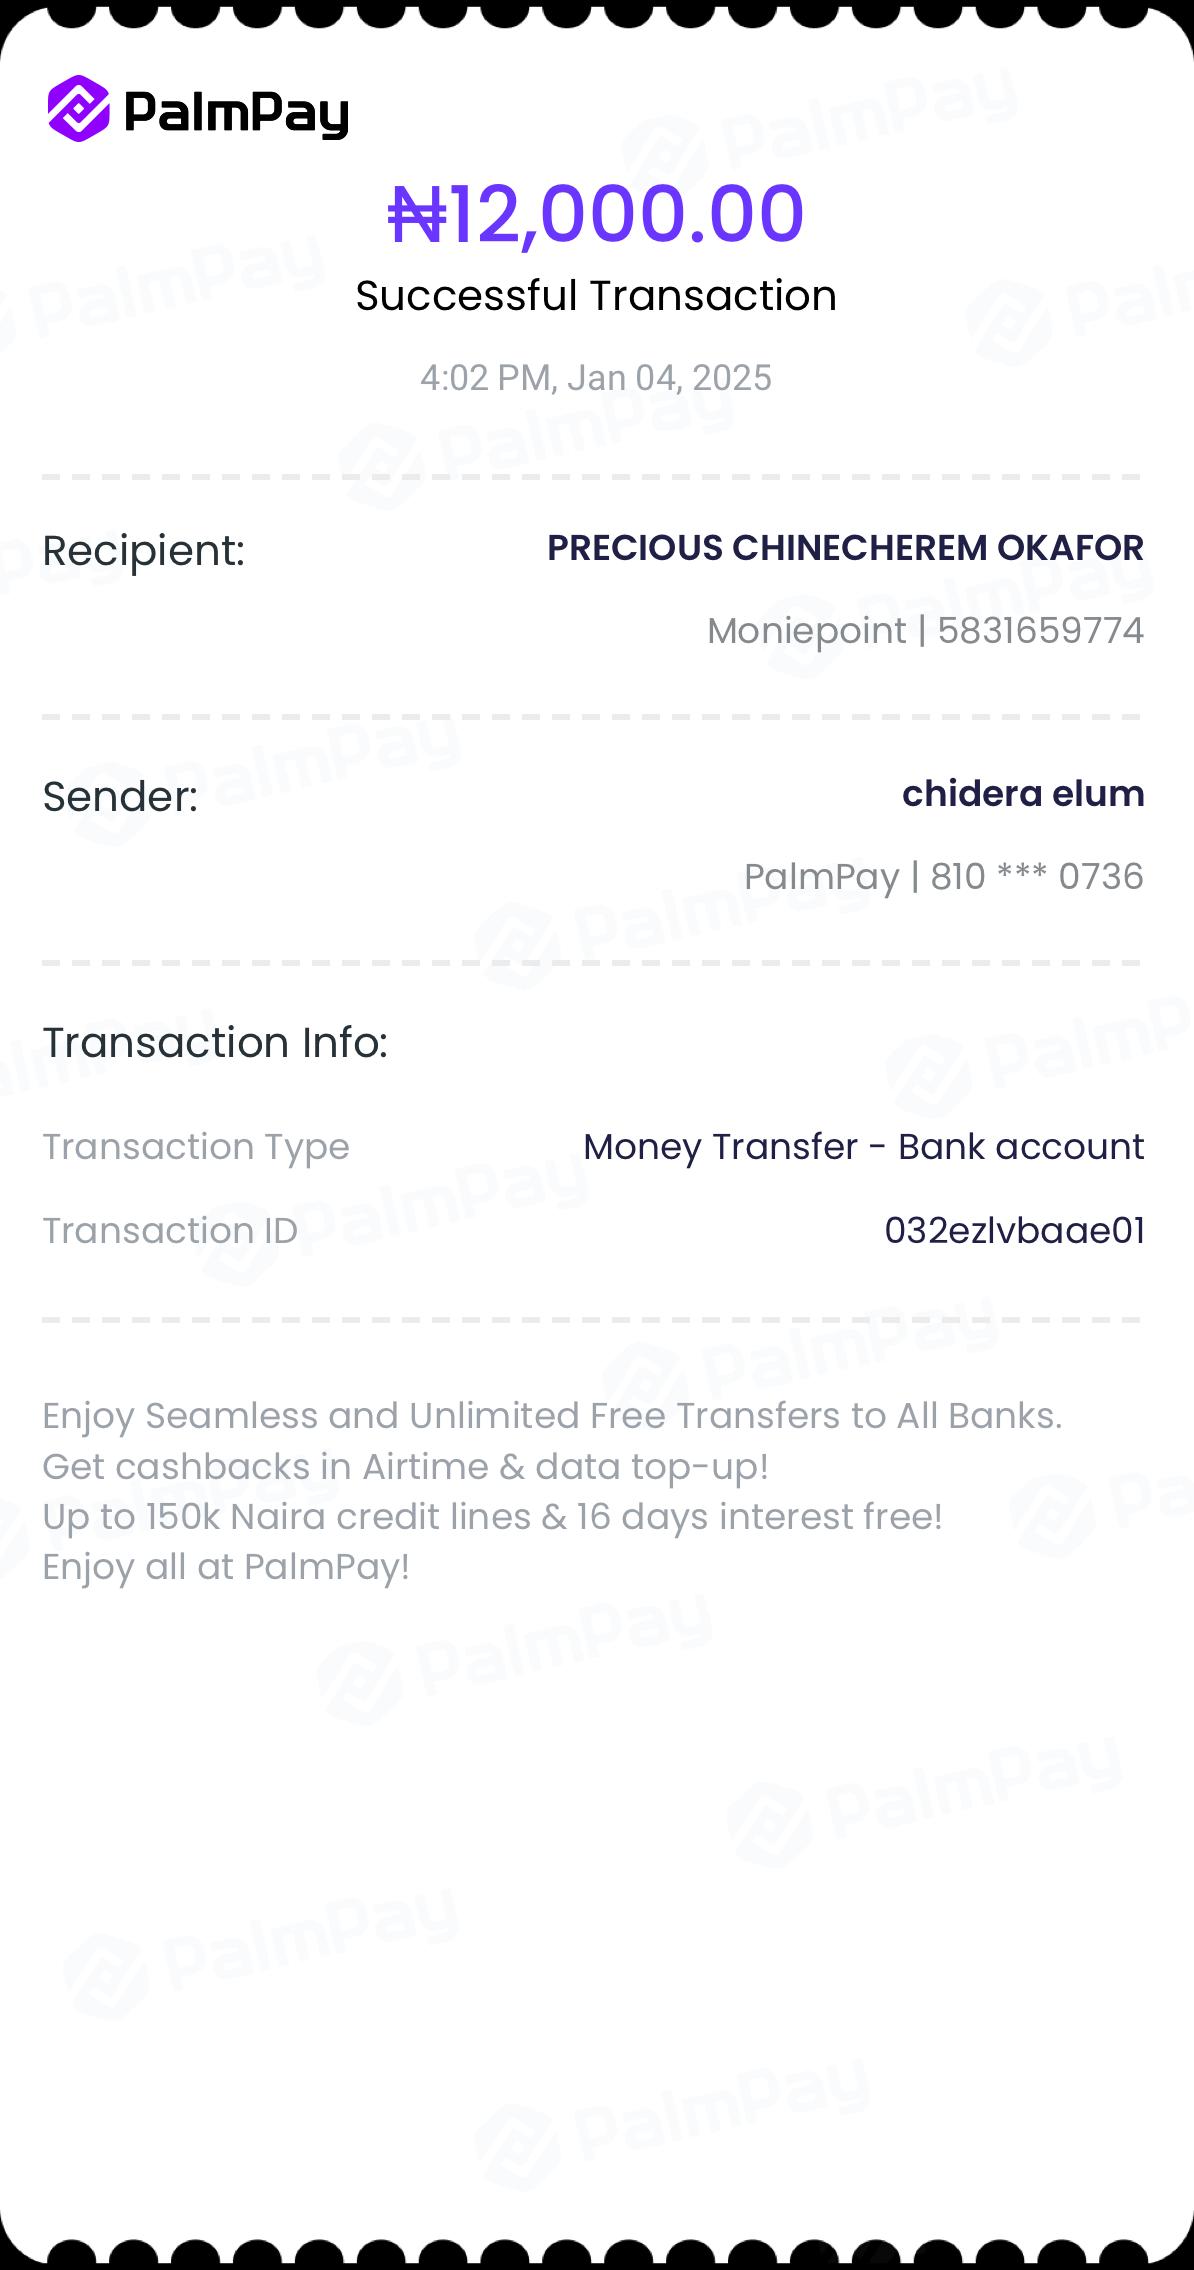Select the ₦12,000.00 transaction amount
Screen dimensions: 1194x2270
click(x=596, y=214)
